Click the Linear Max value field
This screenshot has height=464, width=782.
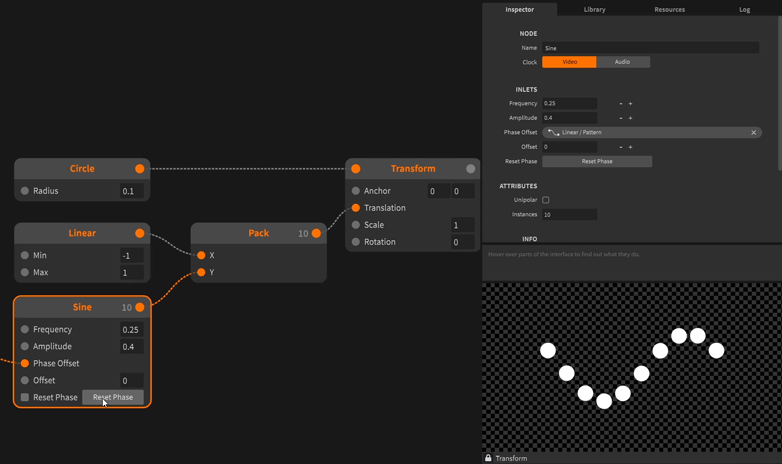click(x=132, y=272)
